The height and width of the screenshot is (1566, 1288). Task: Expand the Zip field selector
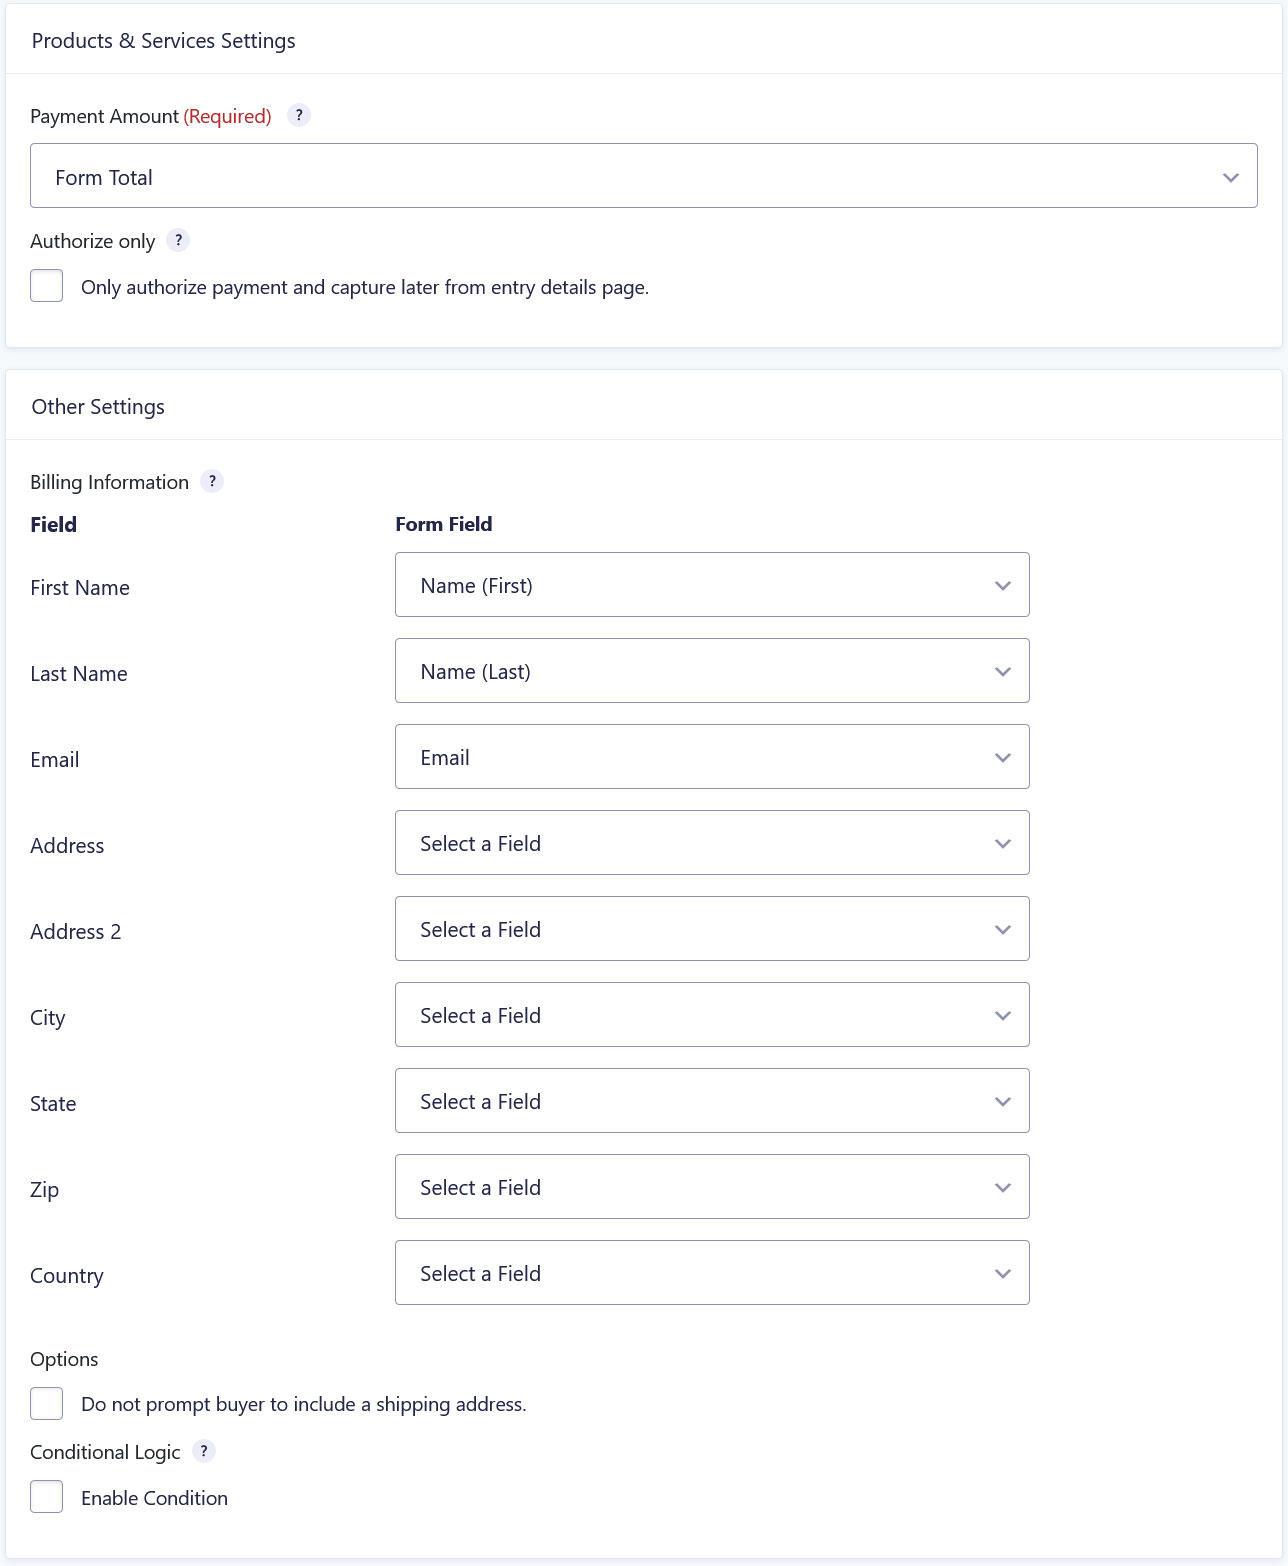[x=712, y=1187]
